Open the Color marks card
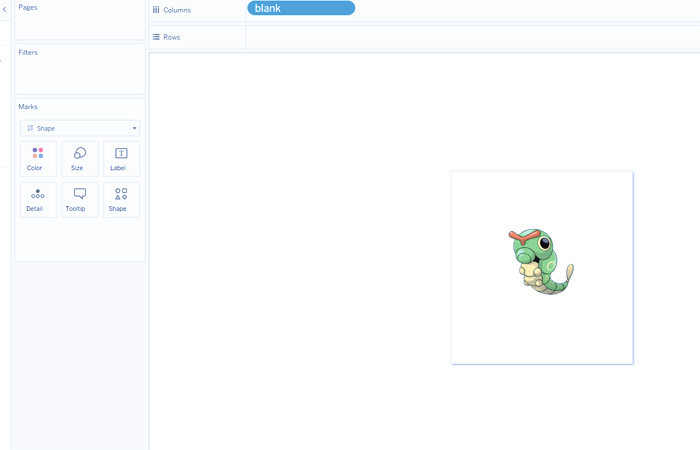The image size is (700, 450). point(38,159)
